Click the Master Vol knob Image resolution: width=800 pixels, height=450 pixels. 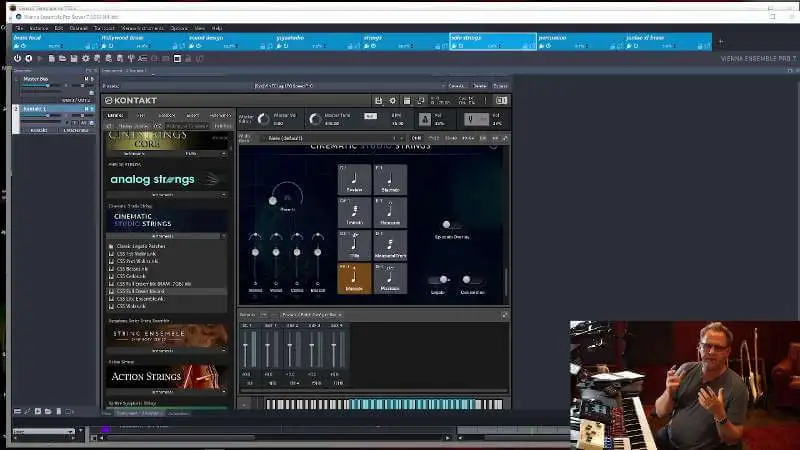point(263,119)
